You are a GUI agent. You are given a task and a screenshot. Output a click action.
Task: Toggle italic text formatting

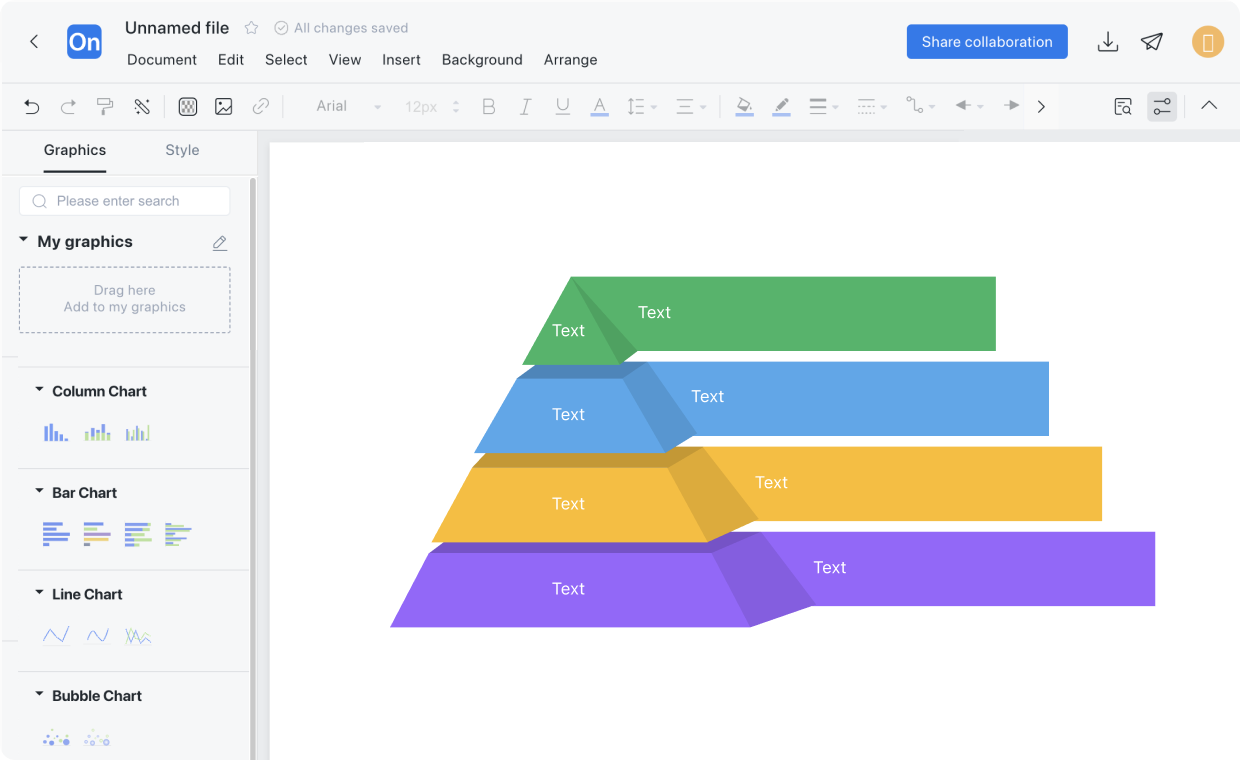point(525,106)
